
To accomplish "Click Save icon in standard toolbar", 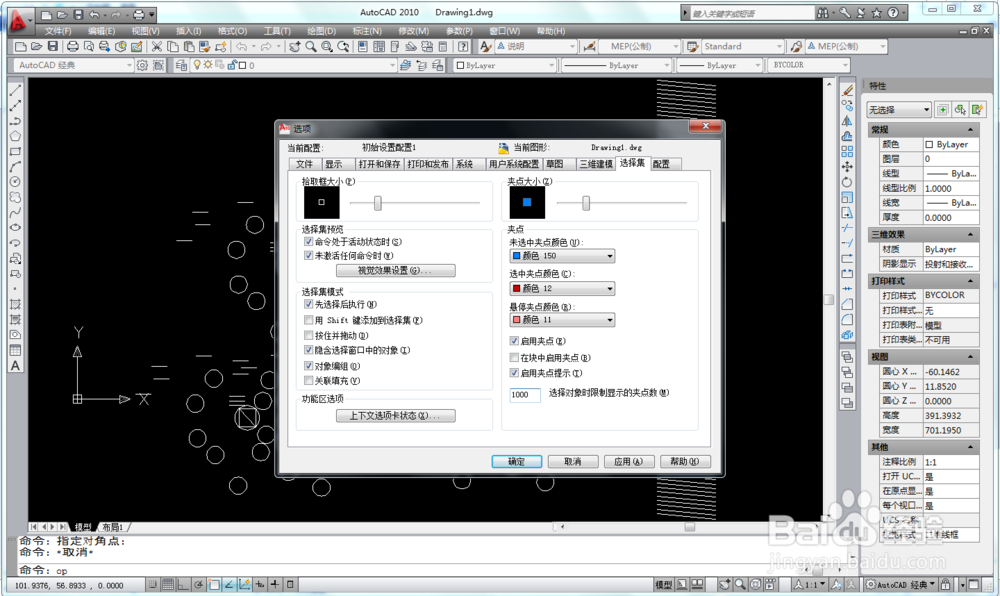I will tap(53, 47).
